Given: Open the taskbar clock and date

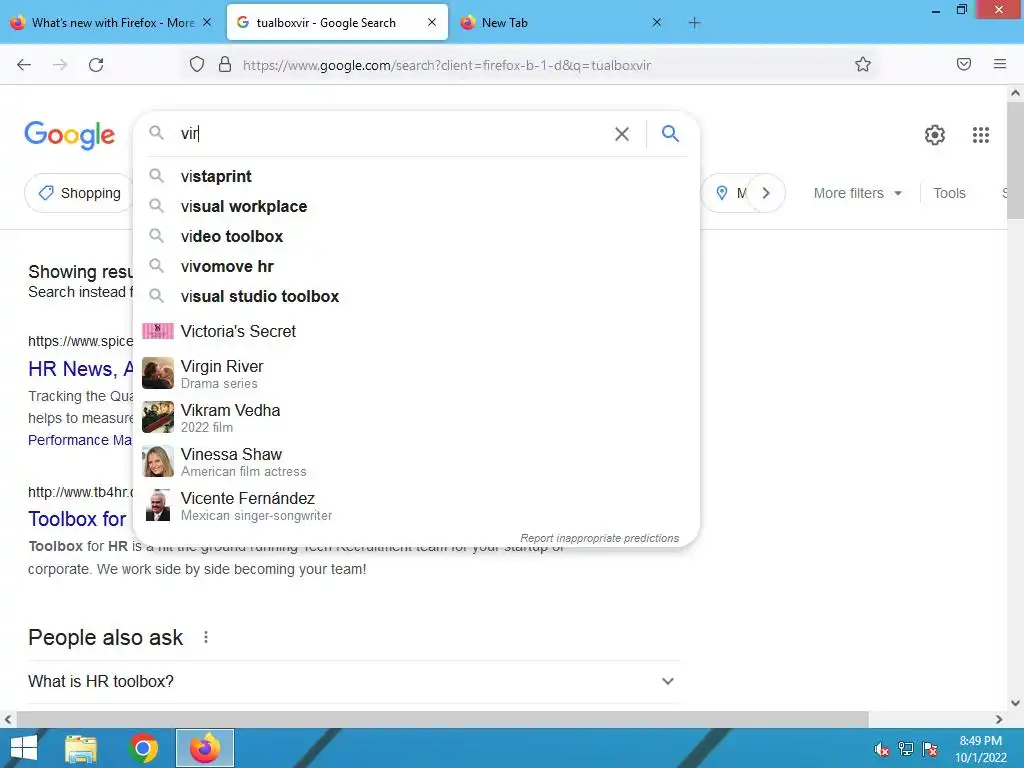Looking at the screenshot, I should coord(980,749).
